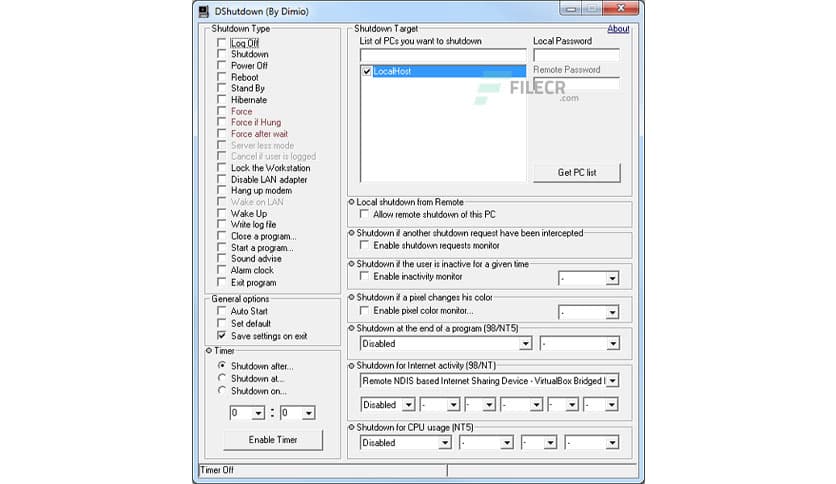The width and height of the screenshot is (836, 484).
Task: Click the DShutdown app icon in title bar
Action: 203,11
